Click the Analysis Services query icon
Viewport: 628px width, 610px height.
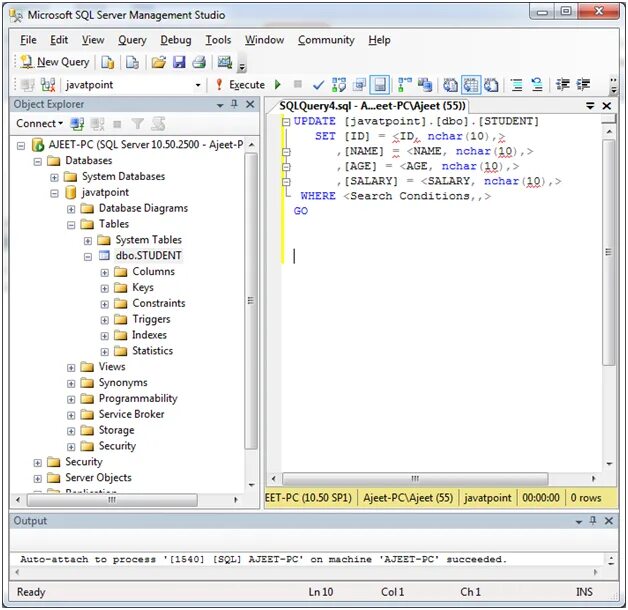click(132, 62)
